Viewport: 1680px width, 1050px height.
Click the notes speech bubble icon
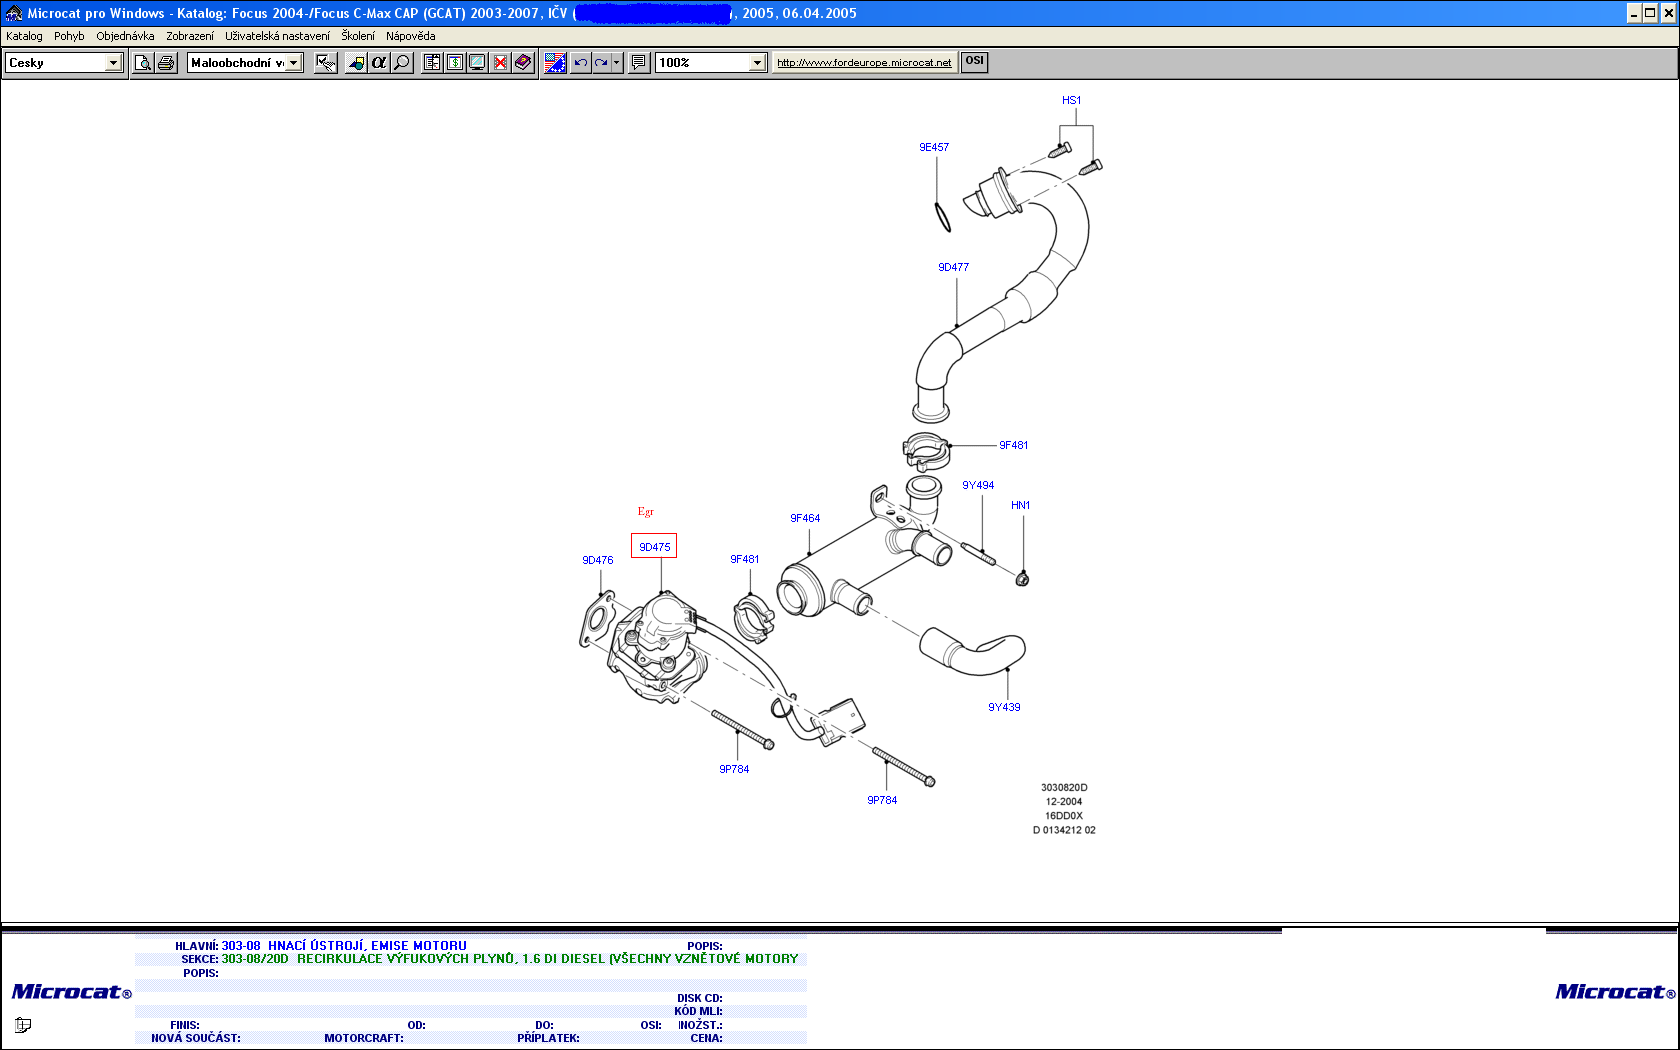tap(639, 63)
